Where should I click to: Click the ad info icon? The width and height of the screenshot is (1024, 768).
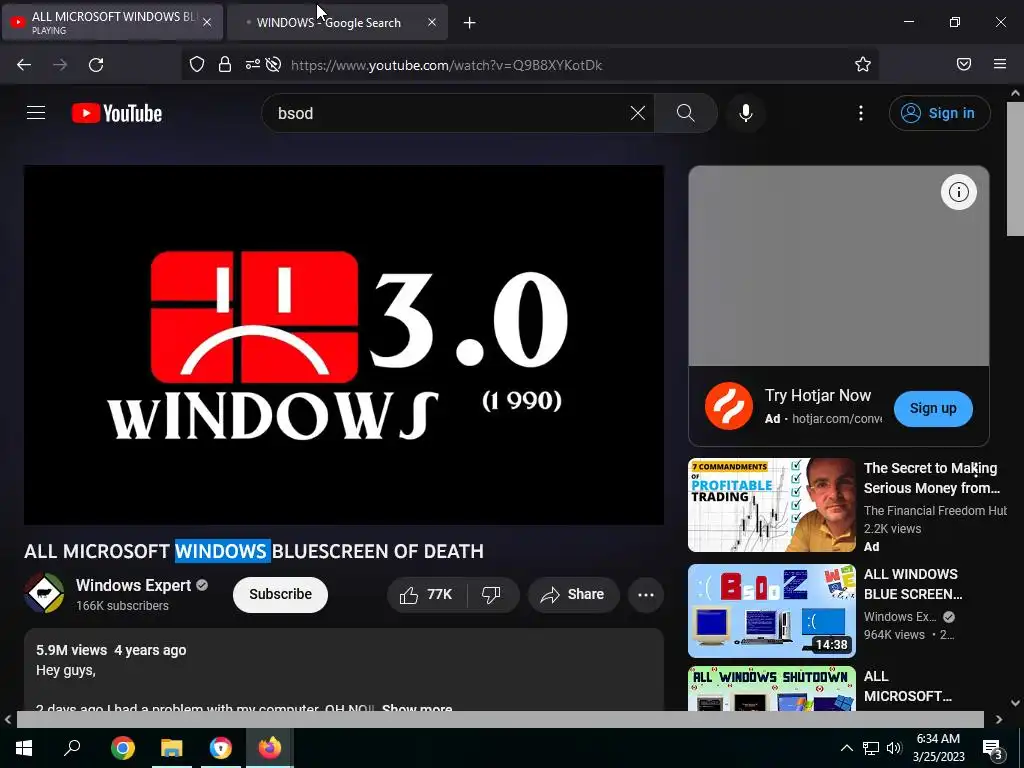tap(958, 192)
